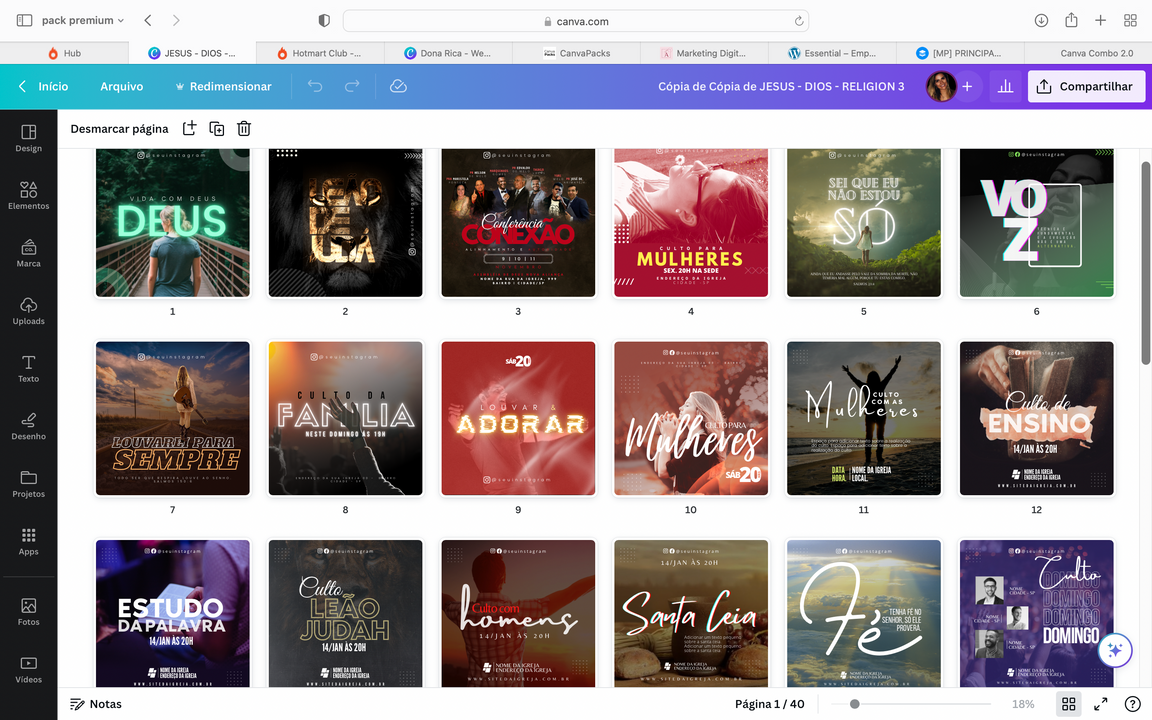Click the add page icon
The image size is (1152, 720).
pos(190,129)
